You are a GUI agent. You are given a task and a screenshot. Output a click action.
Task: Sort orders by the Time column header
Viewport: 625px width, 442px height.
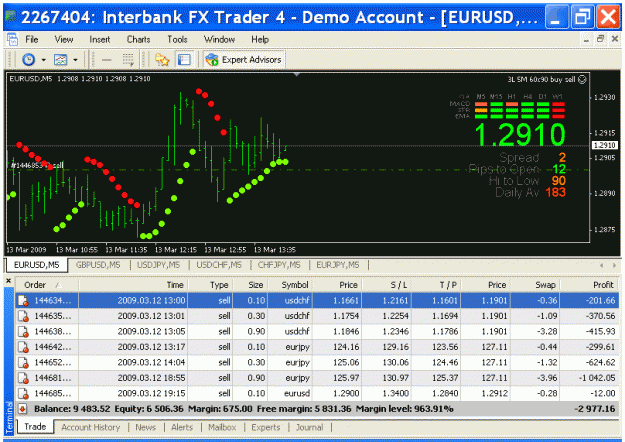[133, 285]
